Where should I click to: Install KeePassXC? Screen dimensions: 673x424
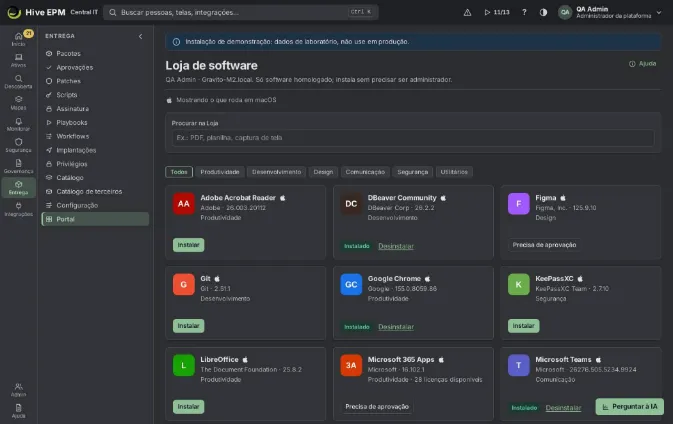pos(523,326)
